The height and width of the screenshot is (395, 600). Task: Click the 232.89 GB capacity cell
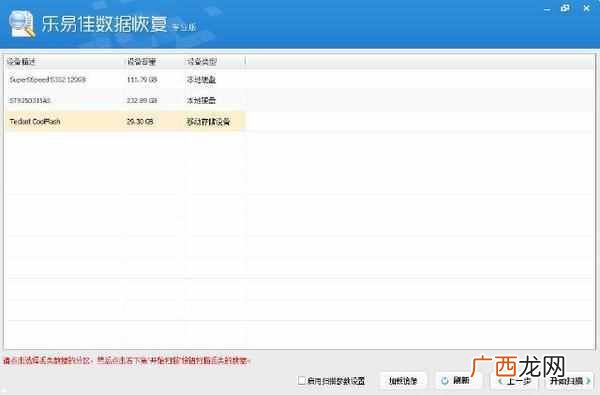coord(142,100)
